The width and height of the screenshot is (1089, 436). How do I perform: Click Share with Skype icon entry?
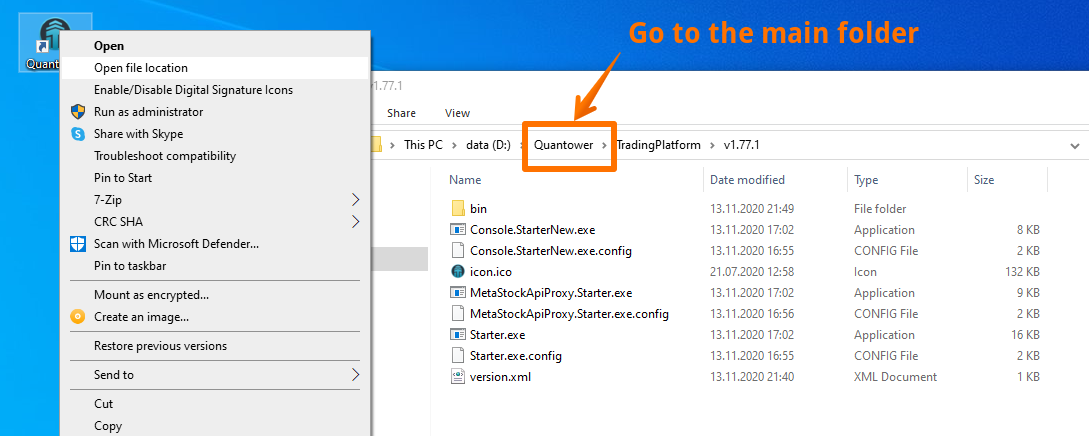coord(78,134)
